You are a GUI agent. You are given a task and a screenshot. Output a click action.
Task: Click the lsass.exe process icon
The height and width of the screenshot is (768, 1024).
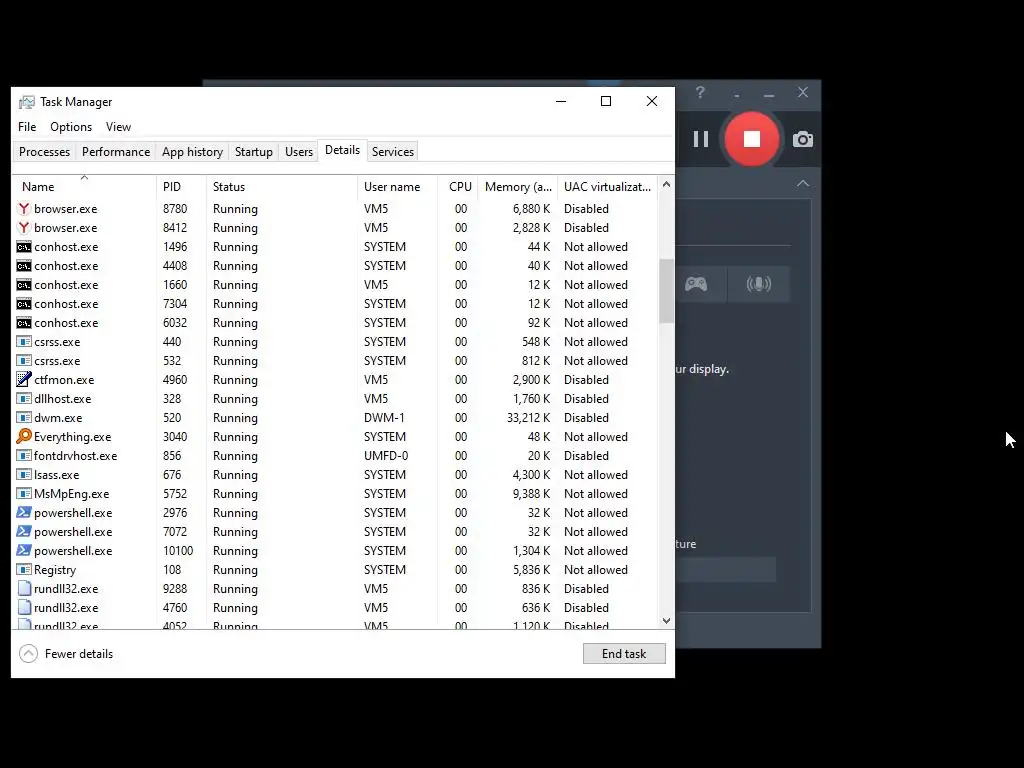pyautogui.click(x=24, y=475)
